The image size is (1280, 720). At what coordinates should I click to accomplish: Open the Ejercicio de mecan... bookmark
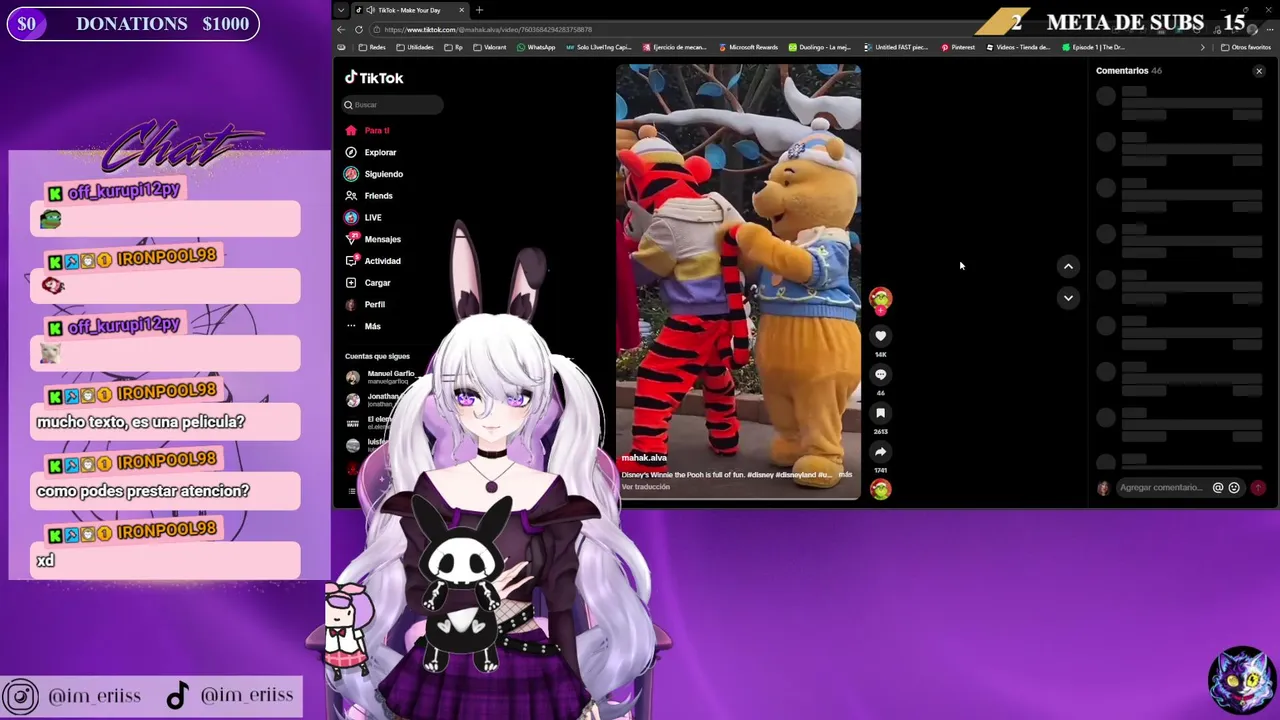(x=675, y=47)
